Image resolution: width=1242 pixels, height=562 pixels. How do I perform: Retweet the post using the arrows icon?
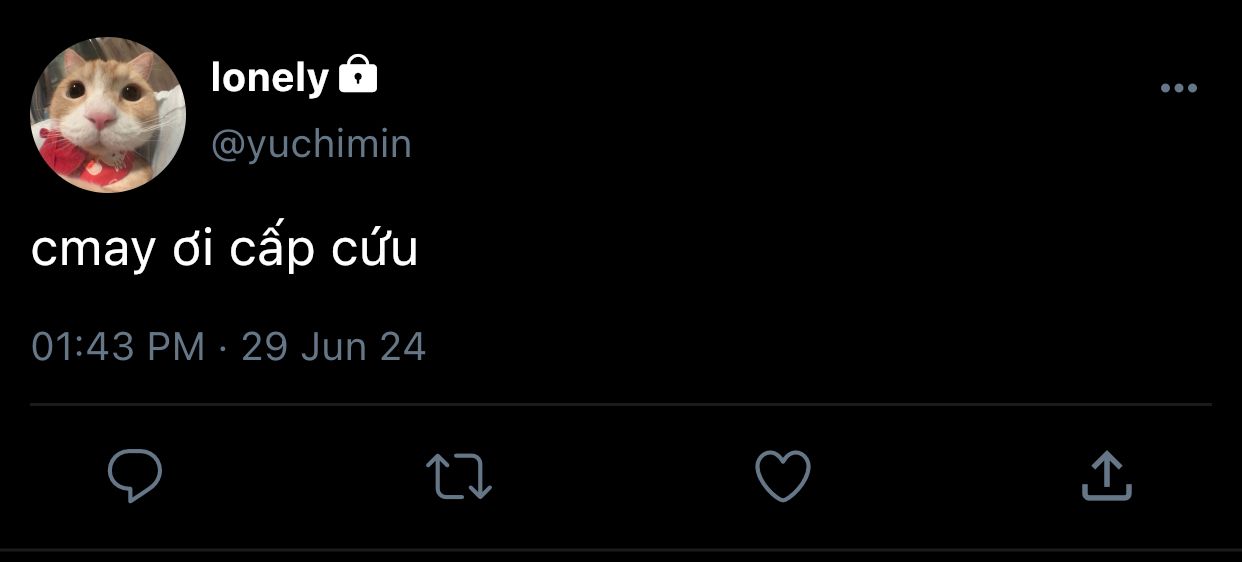click(x=459, y=476)
